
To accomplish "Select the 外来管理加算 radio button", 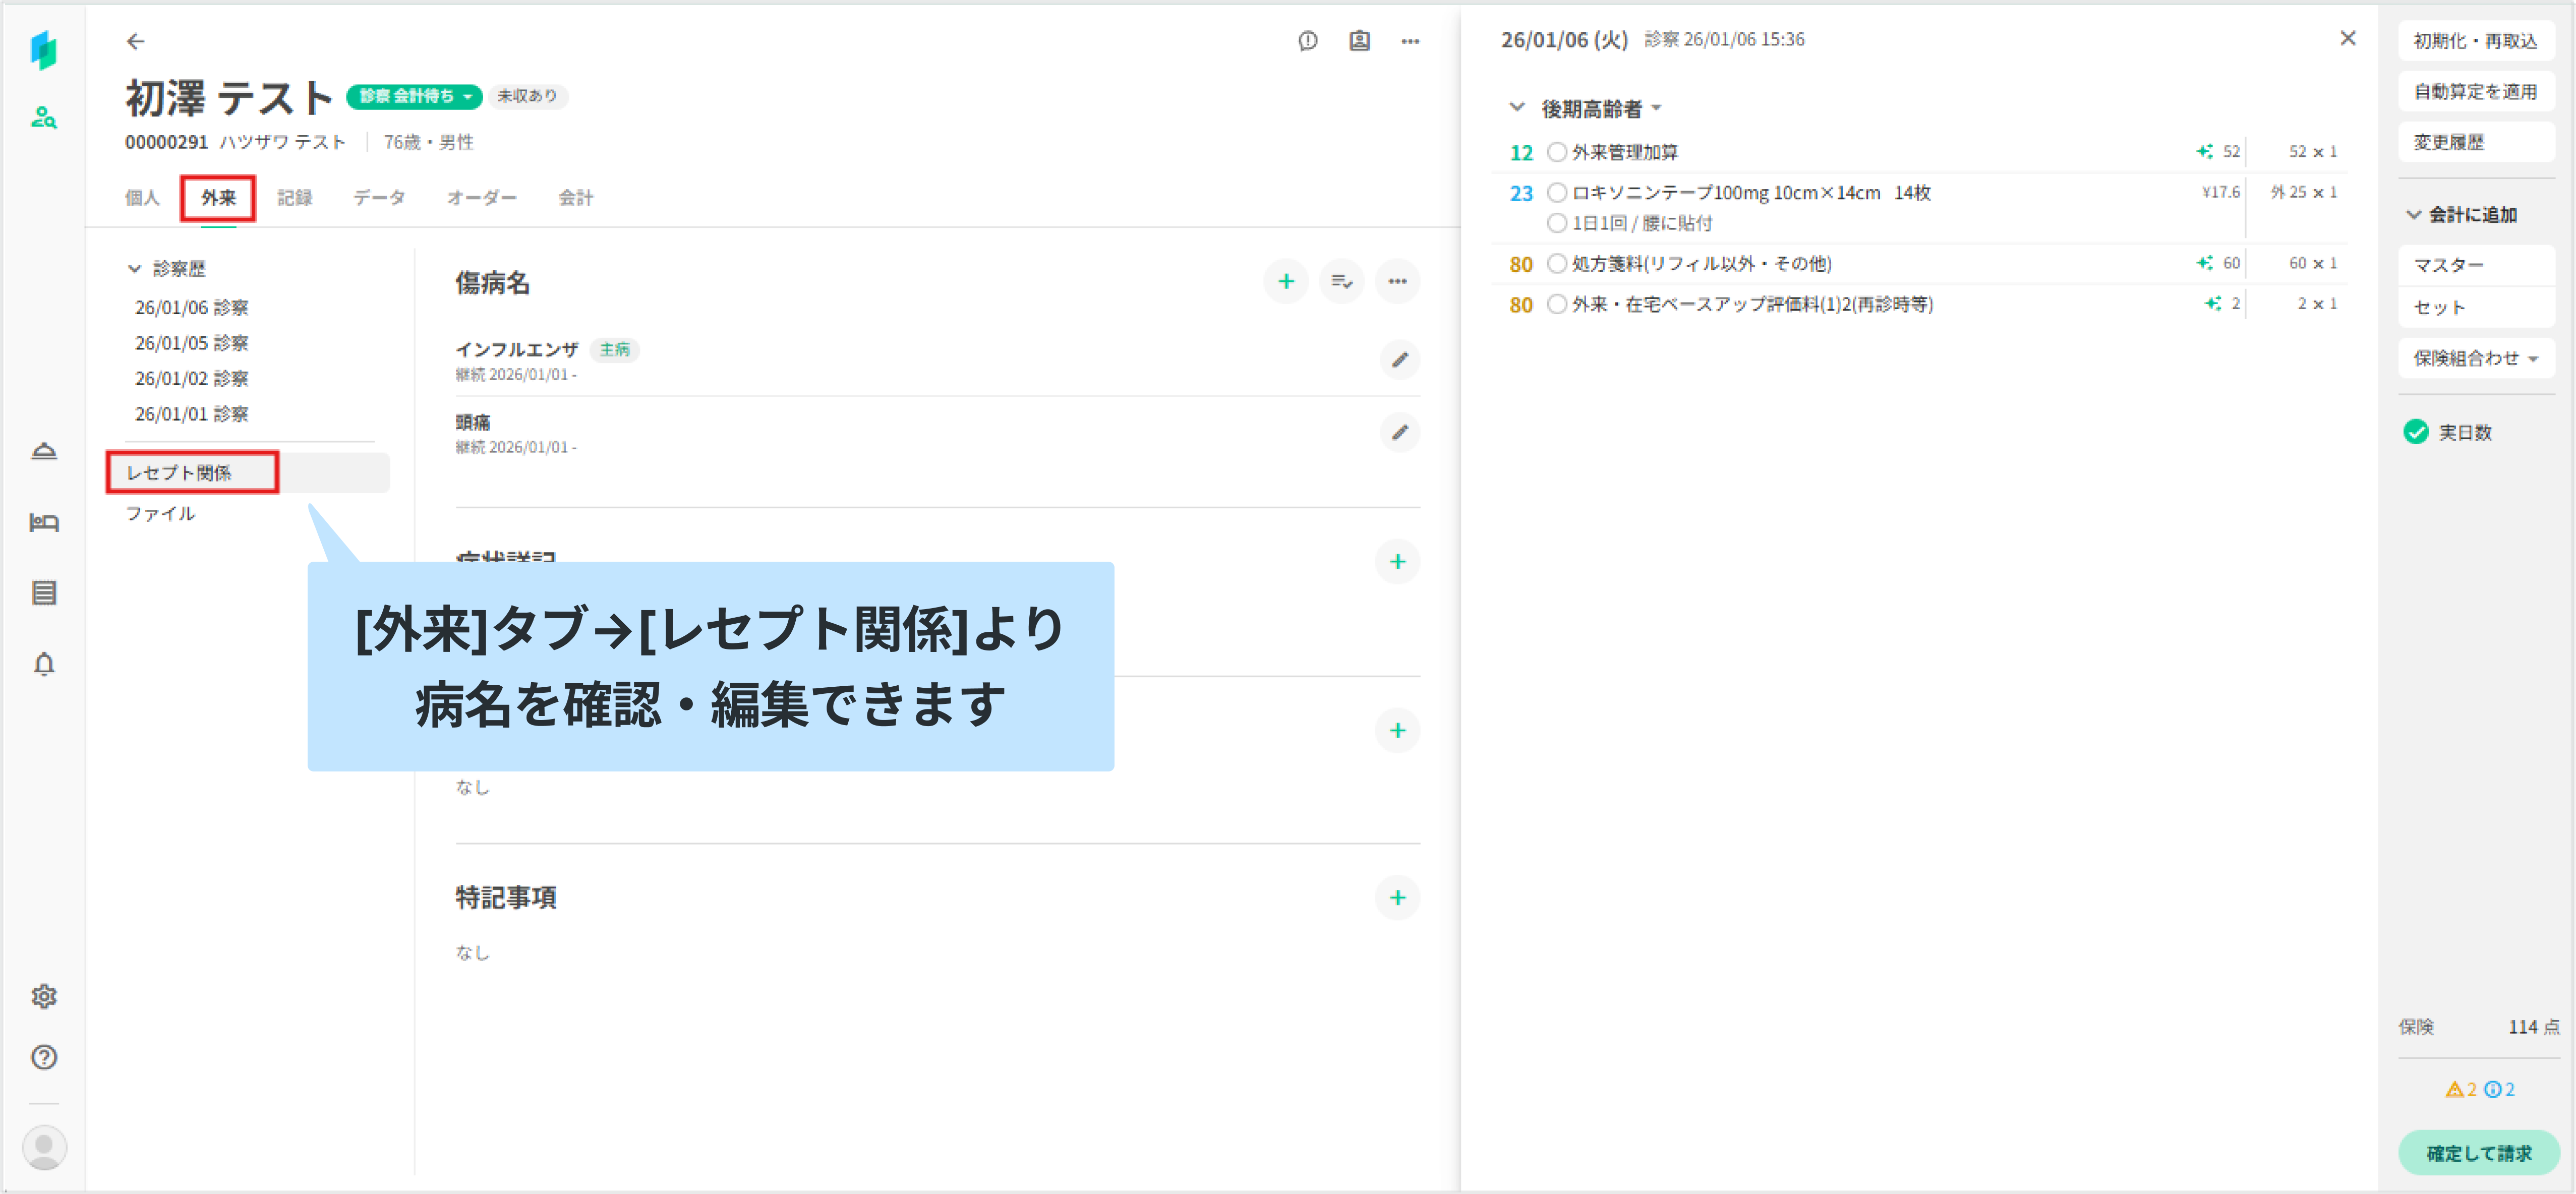I will (1556, 152).
